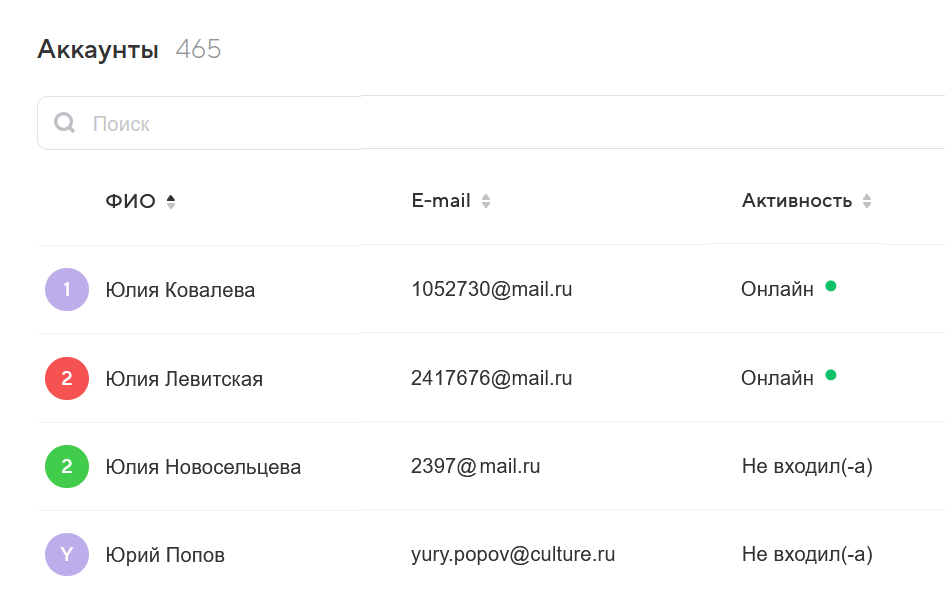Click Юлия Новосельцева's green avatar

[x=67, y=467]
